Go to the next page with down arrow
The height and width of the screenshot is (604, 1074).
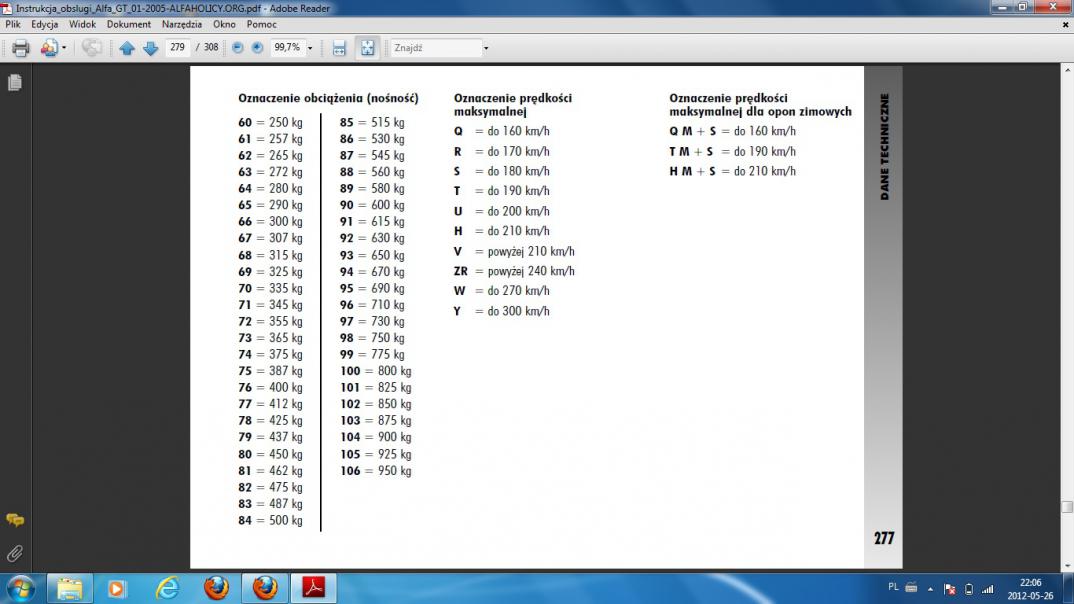click(151, 48)
